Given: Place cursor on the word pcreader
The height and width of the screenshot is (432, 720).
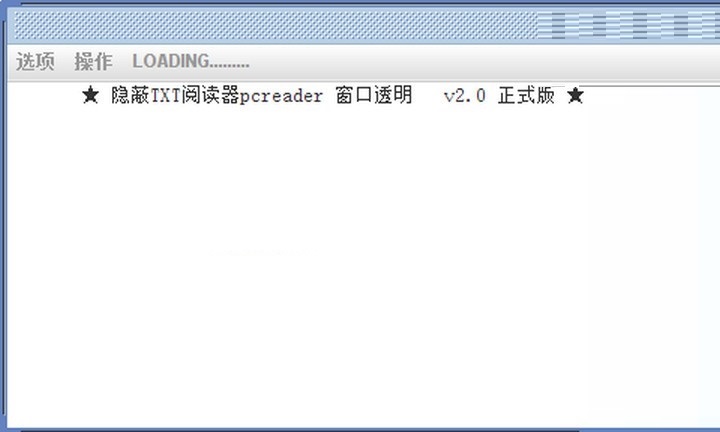Looking at the screenshot, I should [281, 96].
